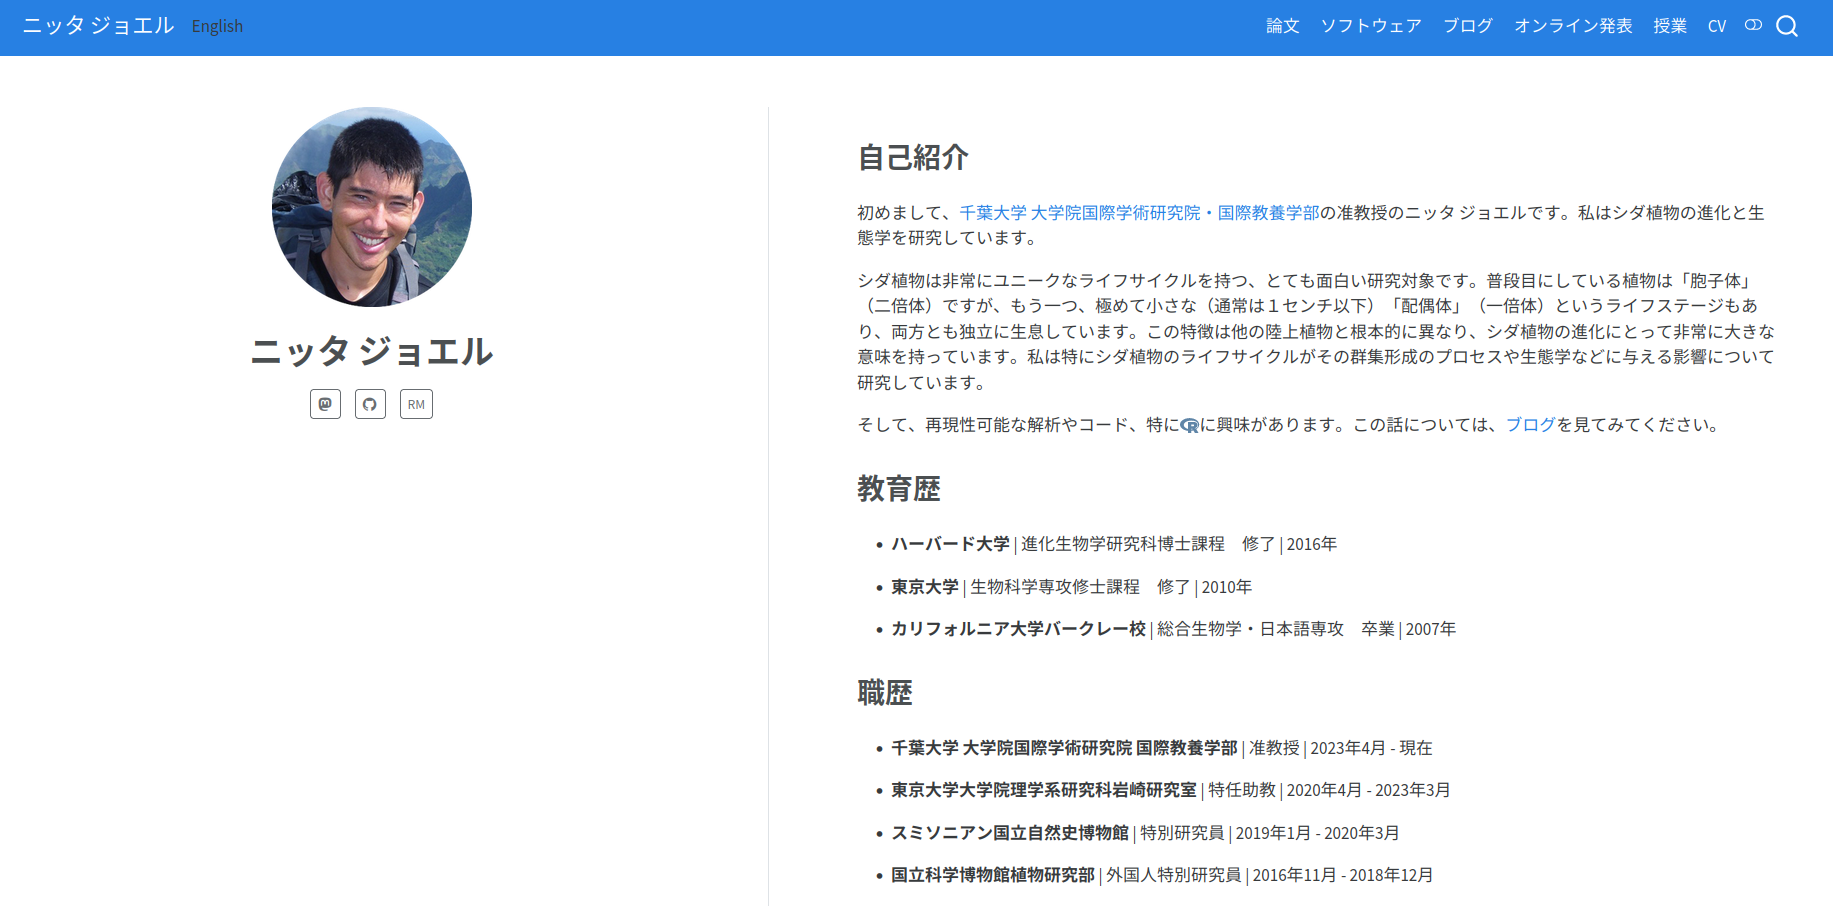
Task: Click the RM researchmap button
Action: 416,404
